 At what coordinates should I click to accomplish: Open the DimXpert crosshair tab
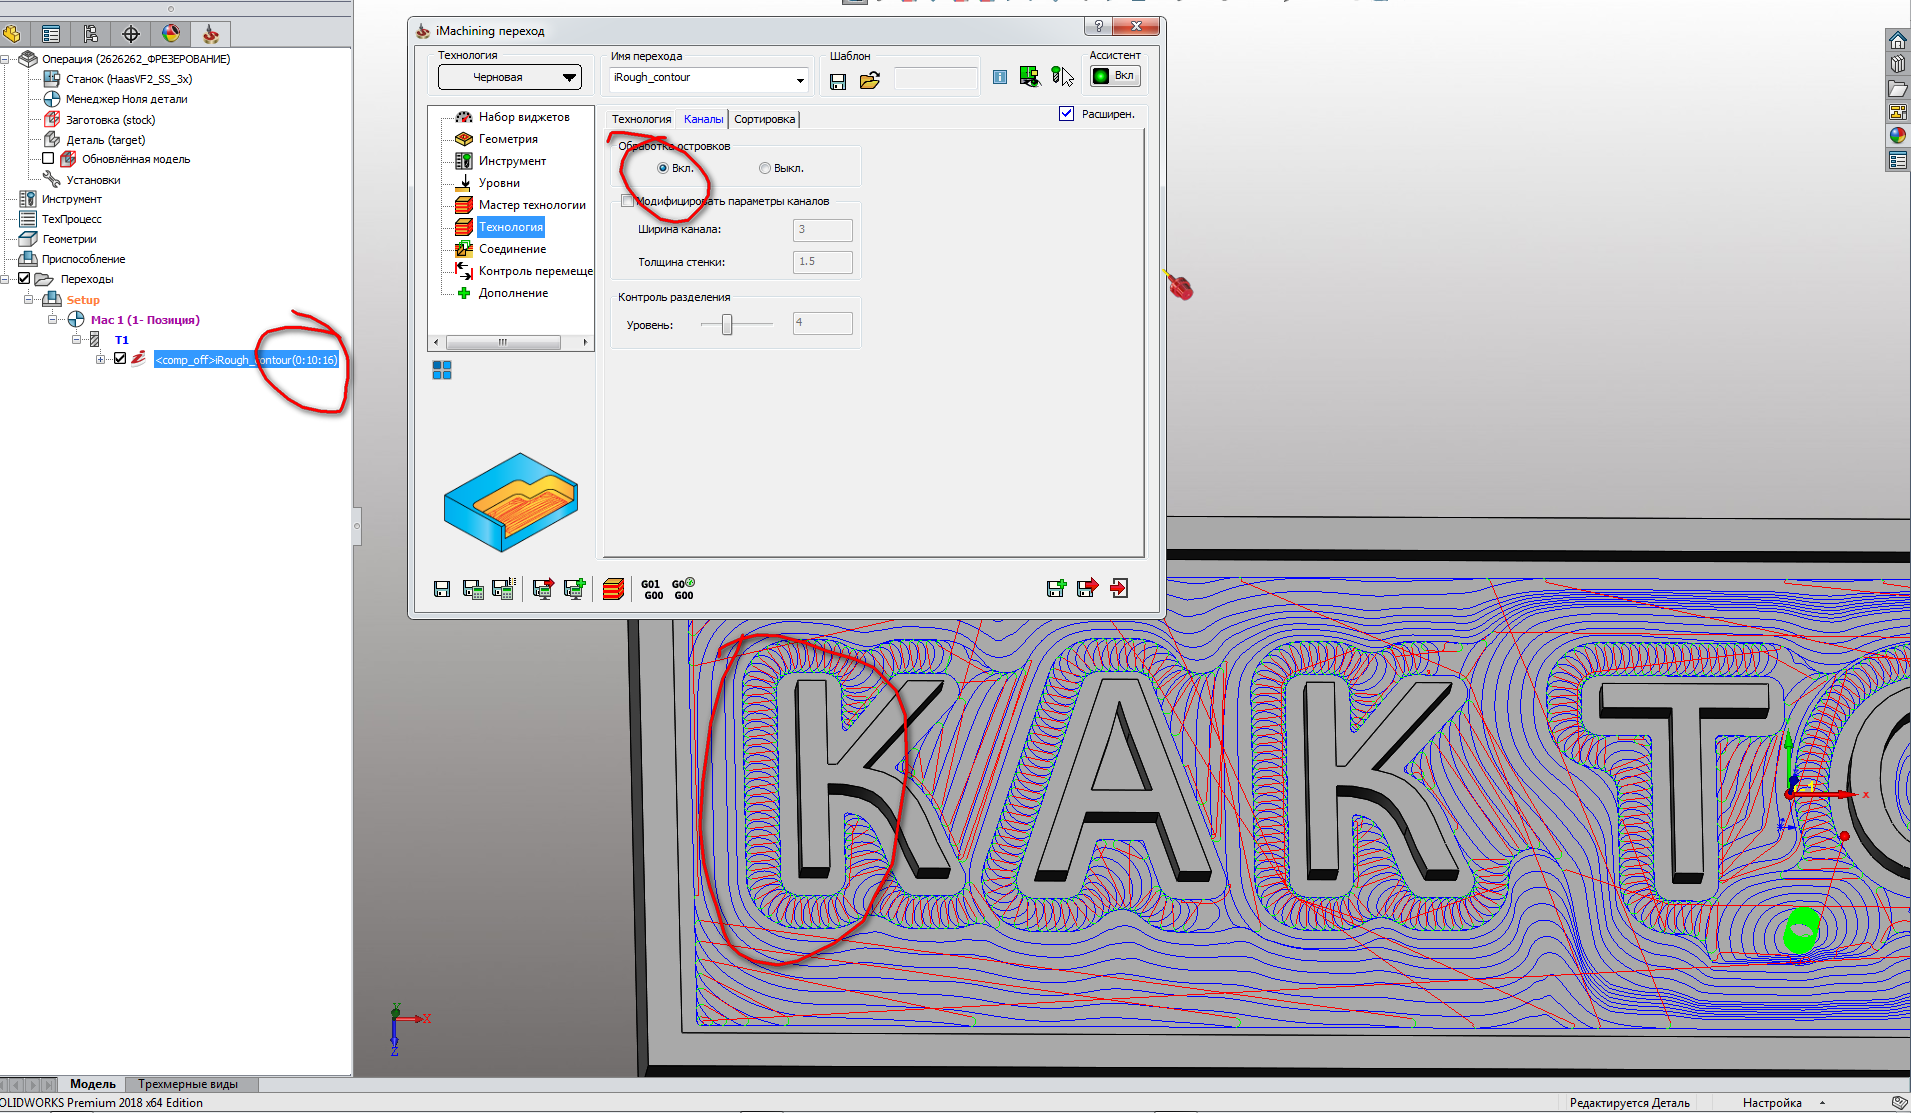coord(131,34)
